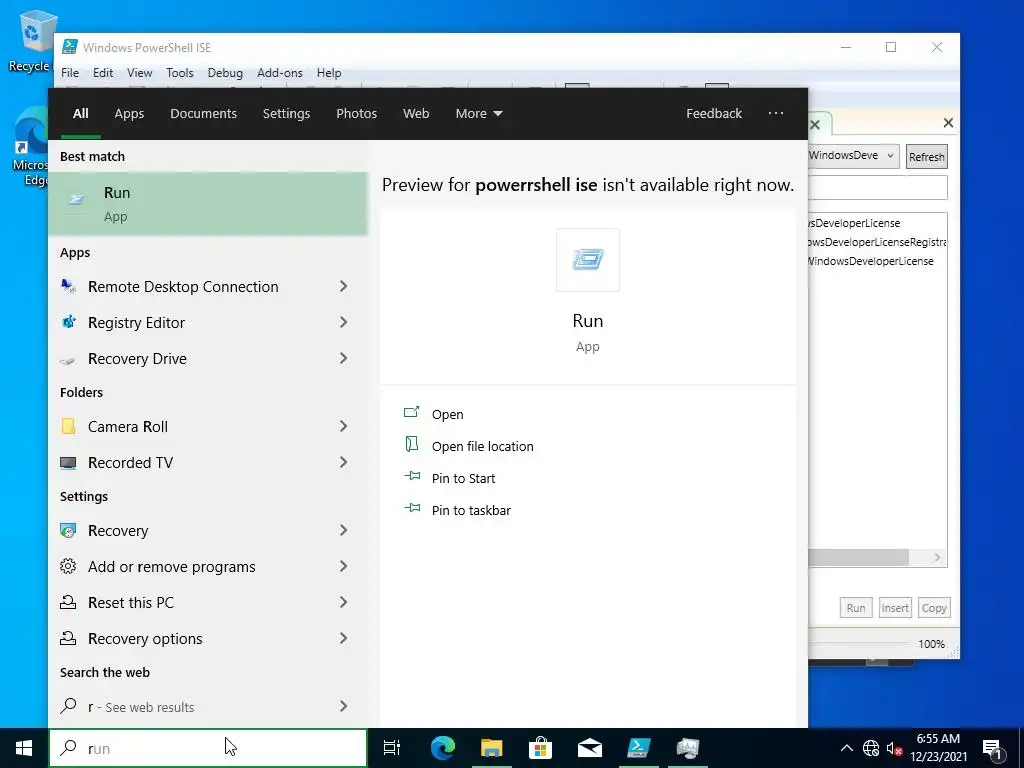The width and height of the screenshot is (1024, 768).
Task: Open the Add-ons menu in PowerShell ISE
Action: coord(280,73)
